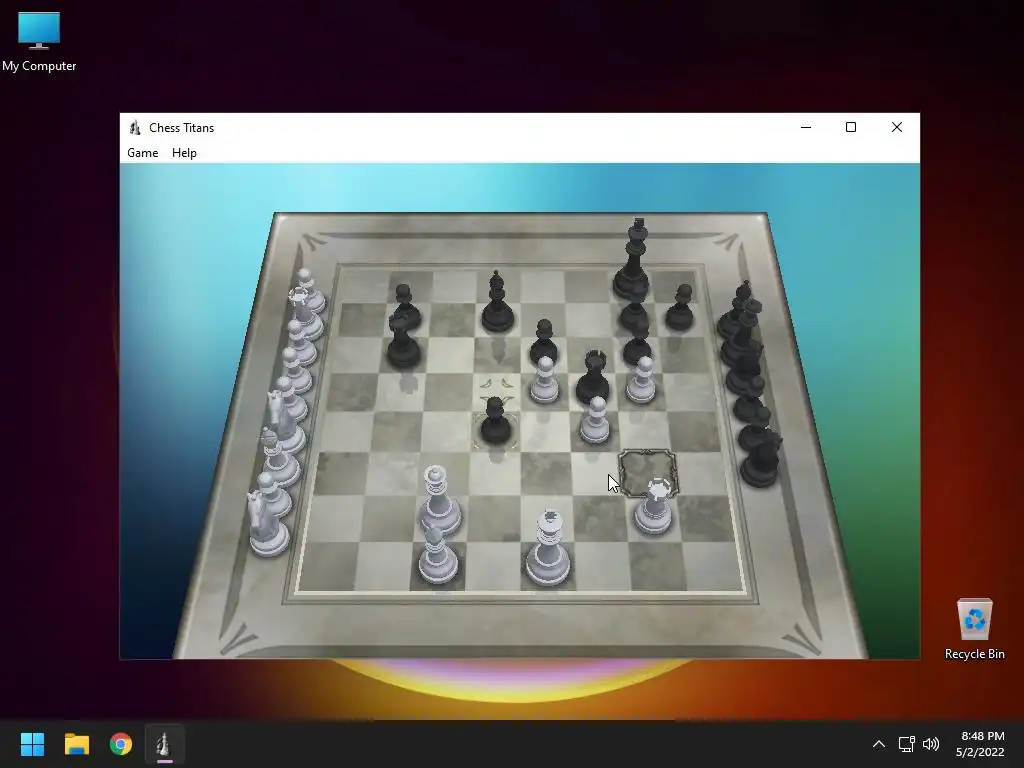
Task: Select the black pawn on the highlighted square
Action: [495, 423]
